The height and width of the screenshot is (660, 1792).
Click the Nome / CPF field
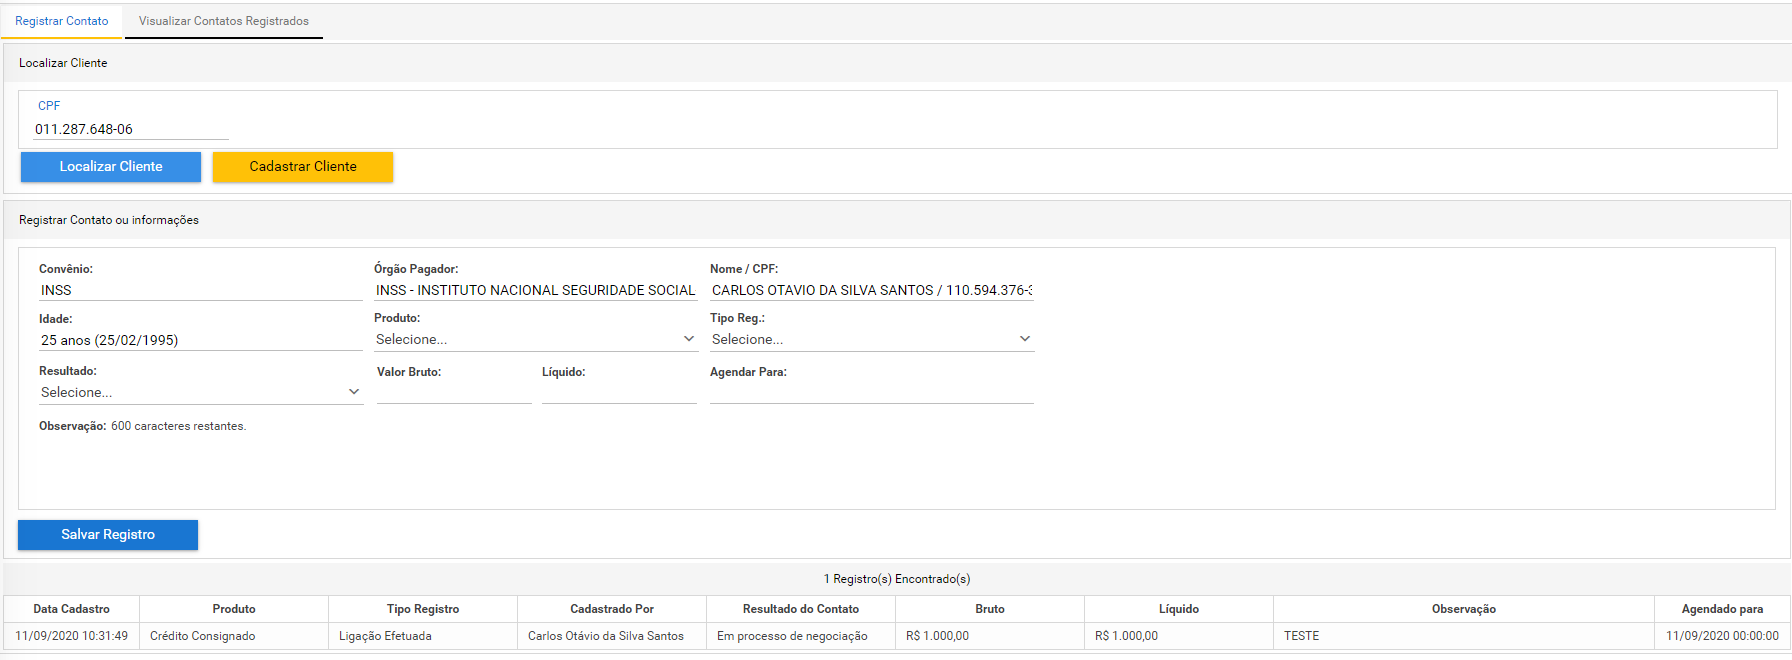(871, 290)
